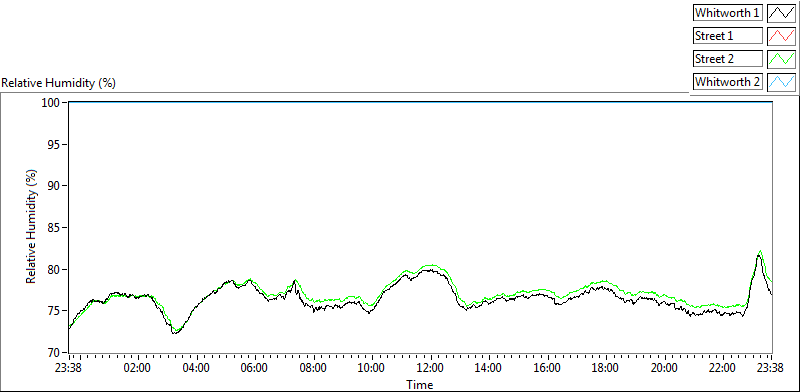Select the Street 1 legend label
Viewport: 800px width, 392px height.
728,36
